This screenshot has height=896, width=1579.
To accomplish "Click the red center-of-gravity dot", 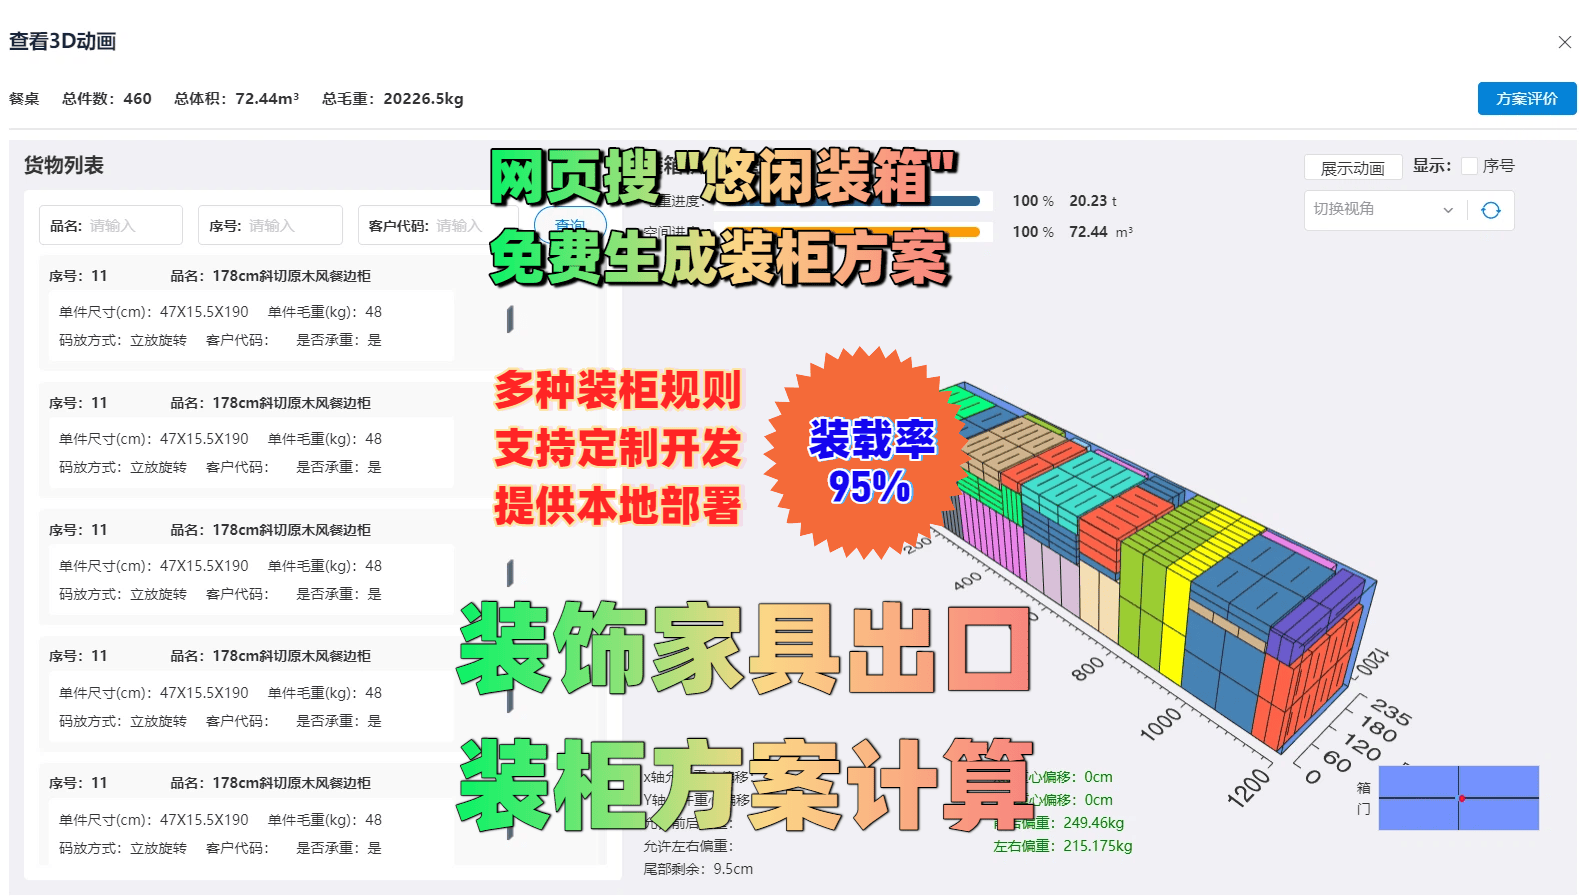I will [x=1461, y=798].
